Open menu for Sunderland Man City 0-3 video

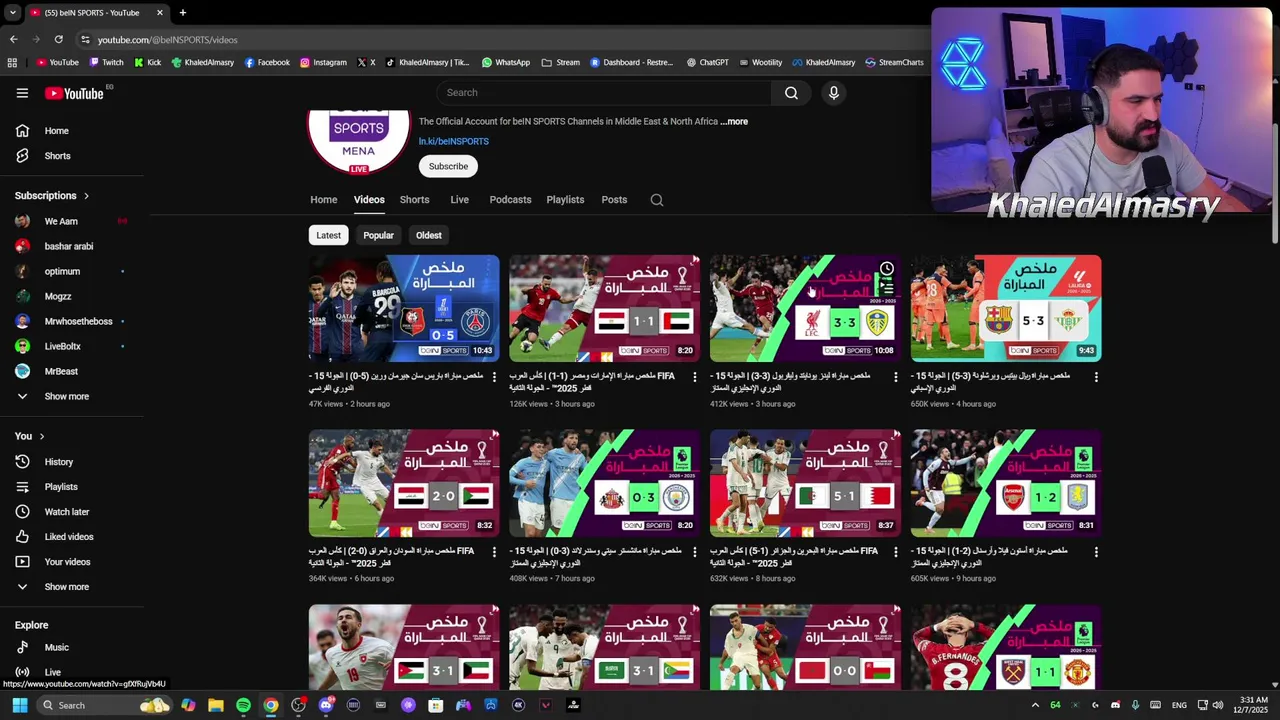(x=695, y=552)
